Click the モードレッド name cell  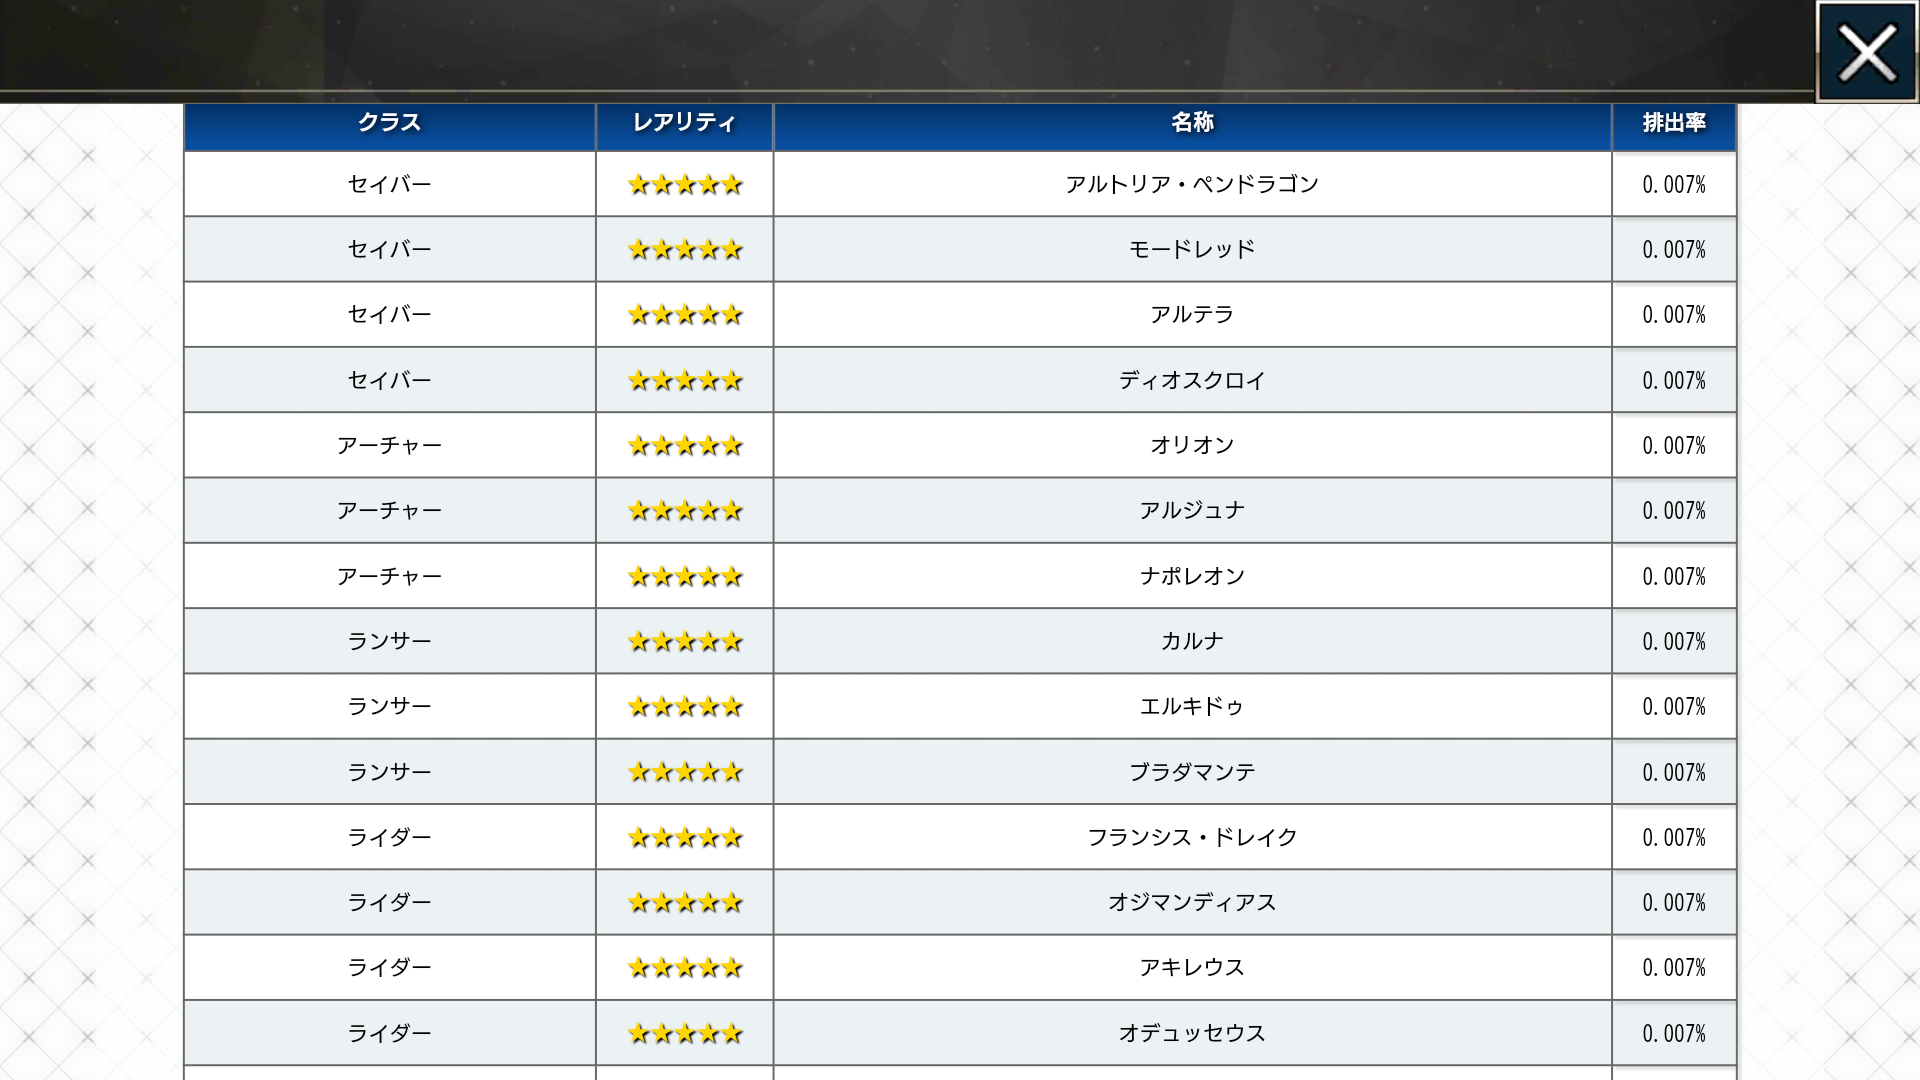1192,249
